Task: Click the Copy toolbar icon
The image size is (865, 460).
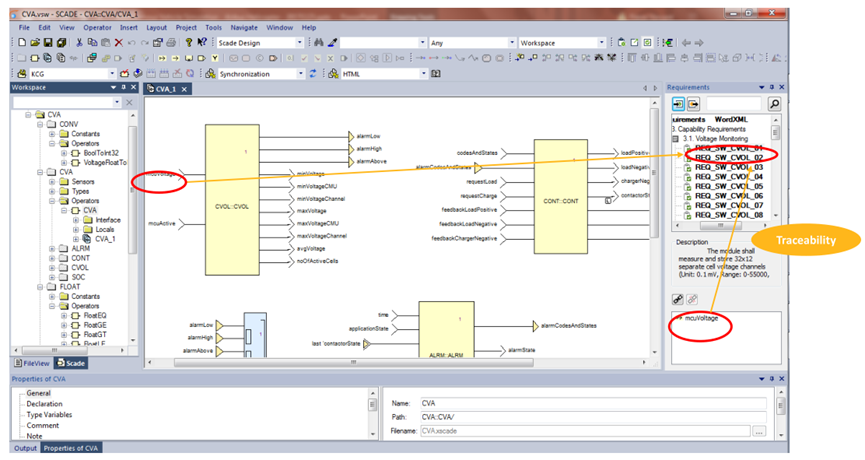Action: [x=92, y=42]
